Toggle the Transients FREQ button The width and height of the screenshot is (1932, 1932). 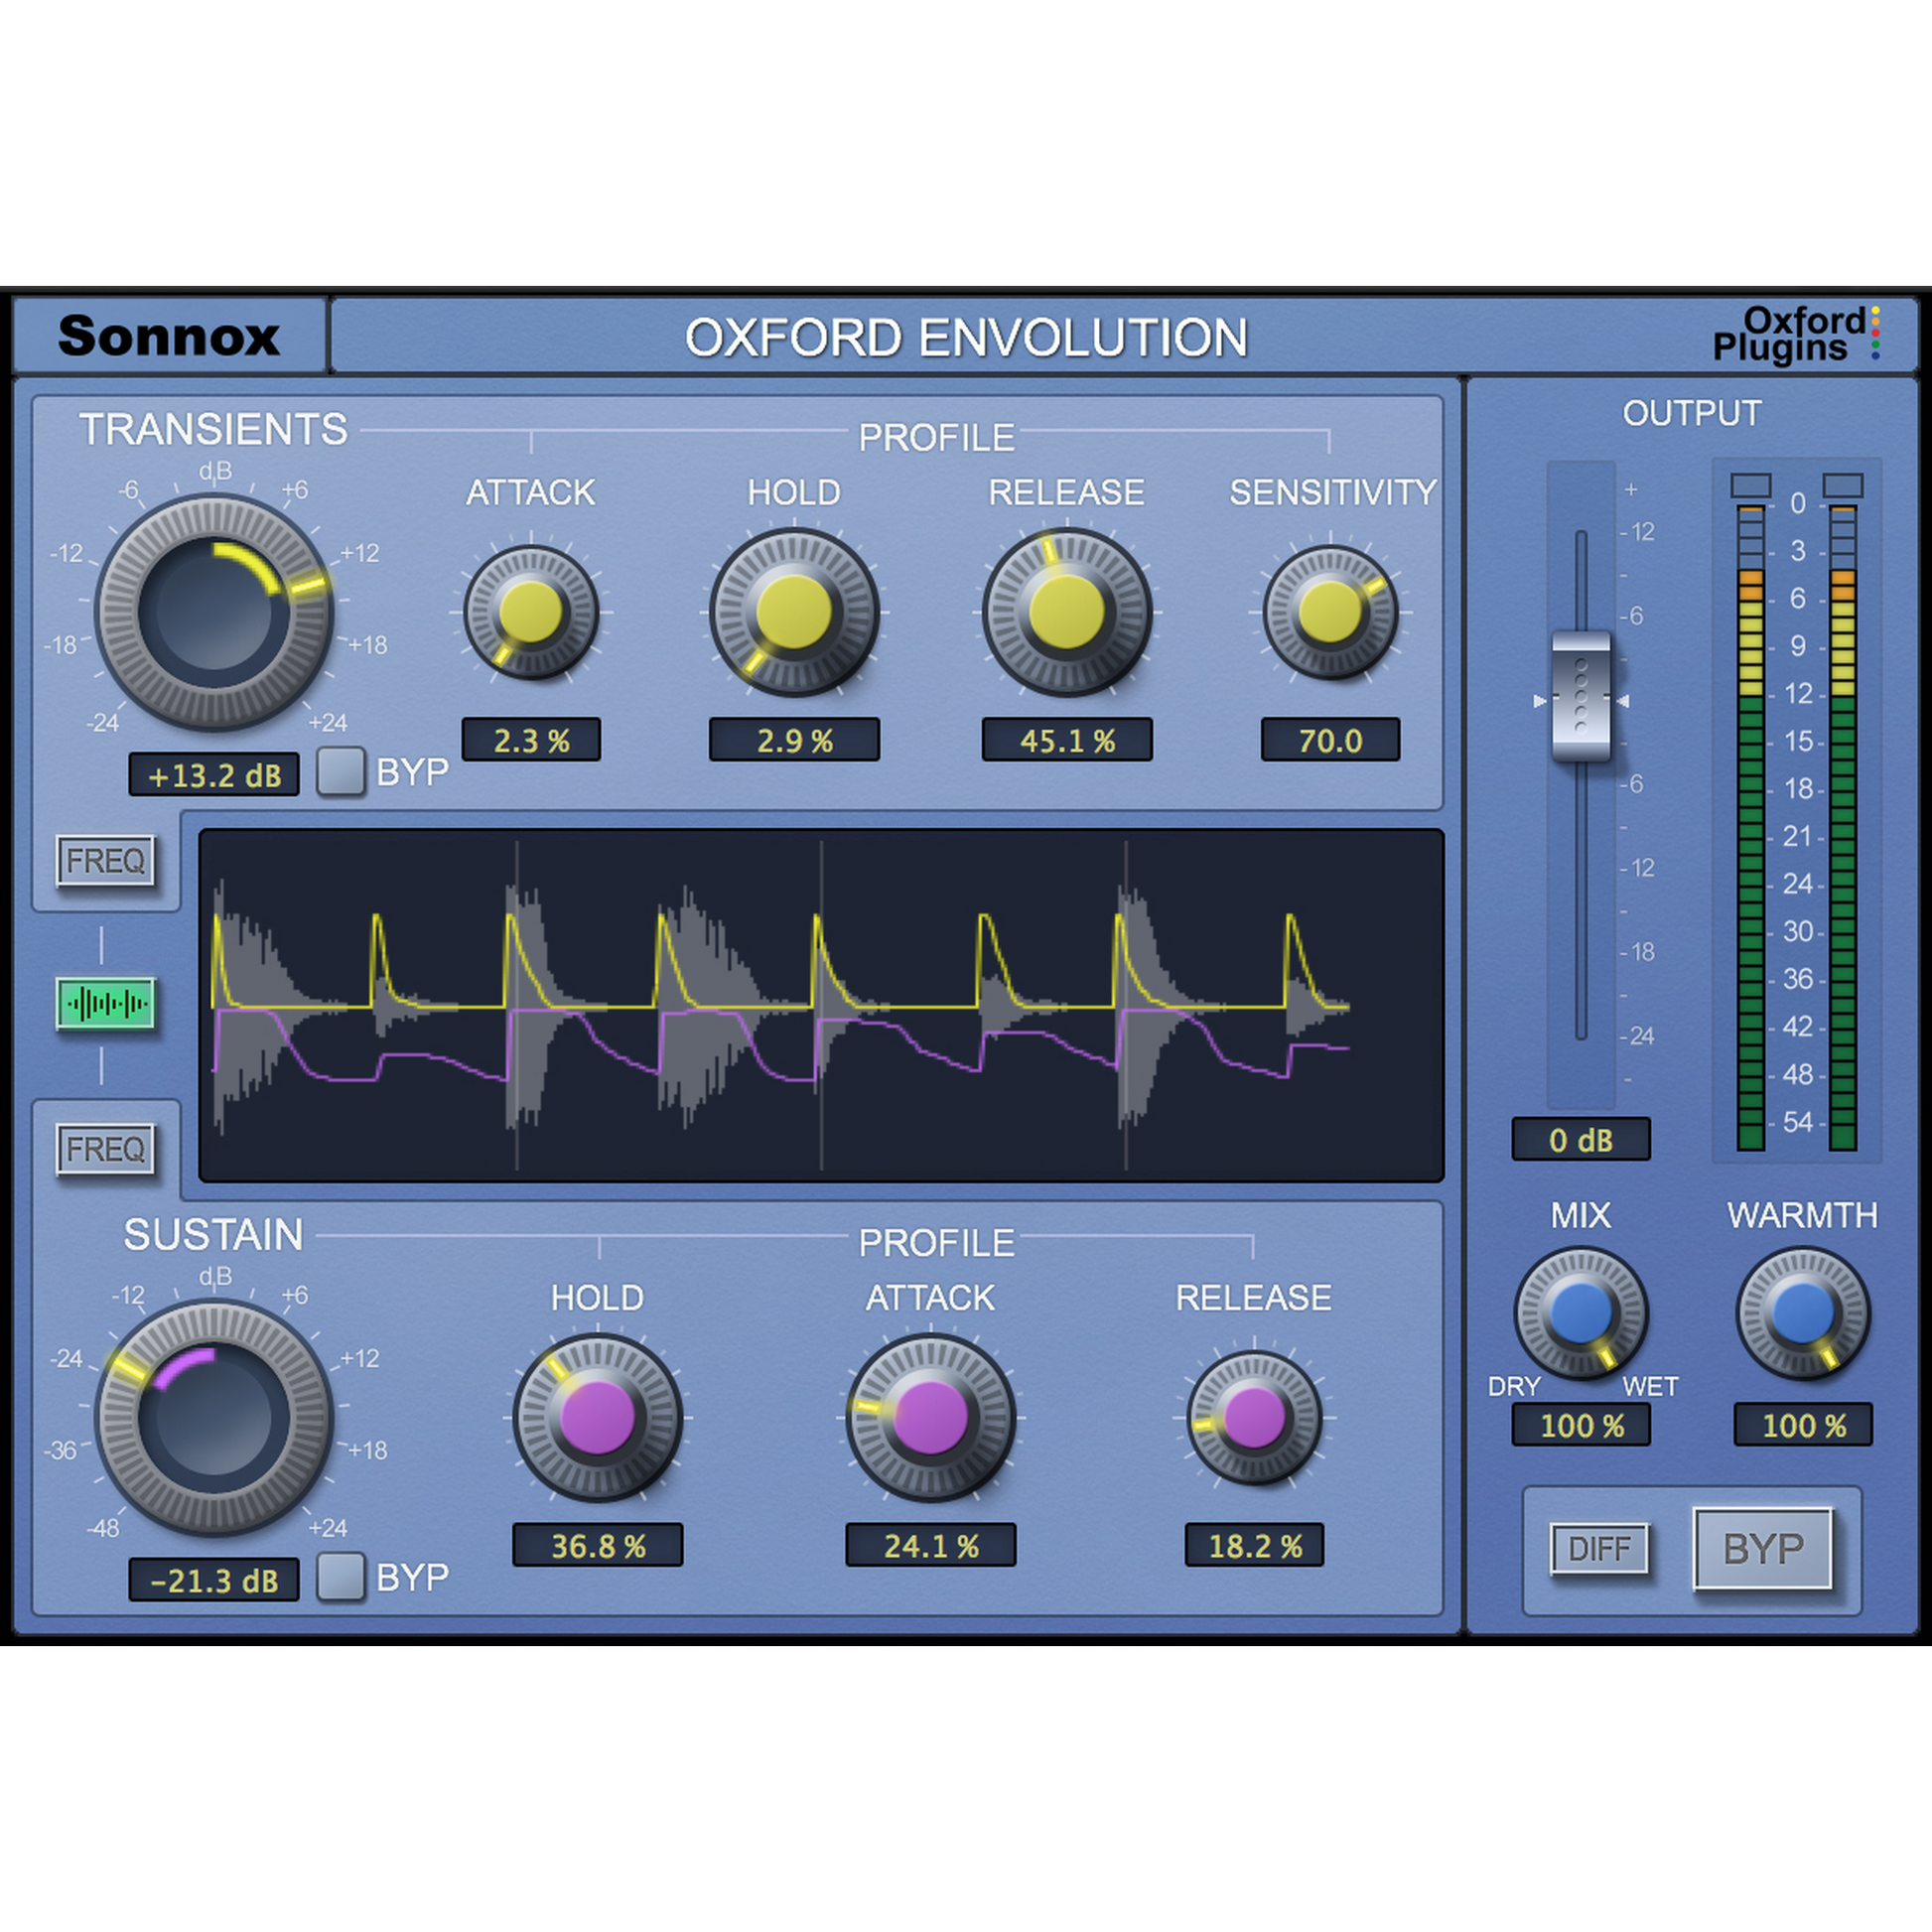coord(106,861)
